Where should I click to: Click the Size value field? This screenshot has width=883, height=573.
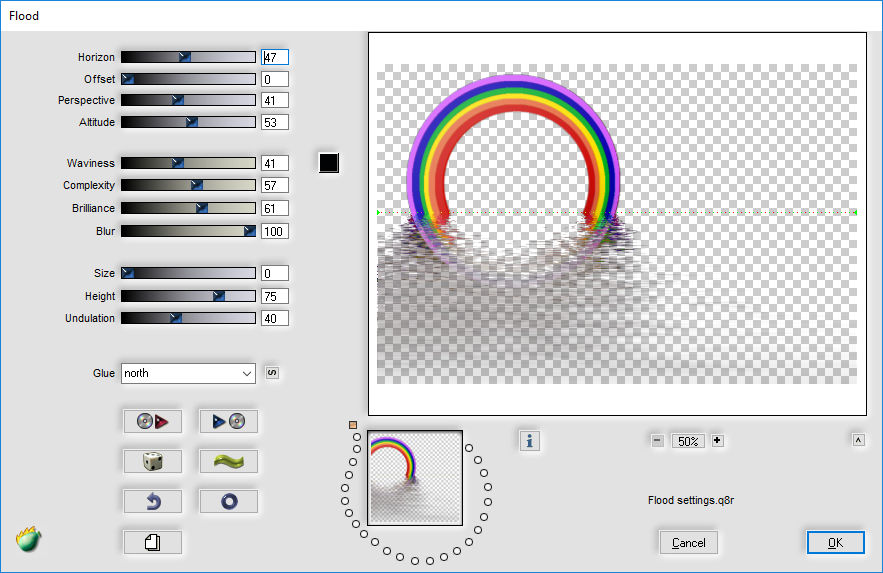click(275, 273)
